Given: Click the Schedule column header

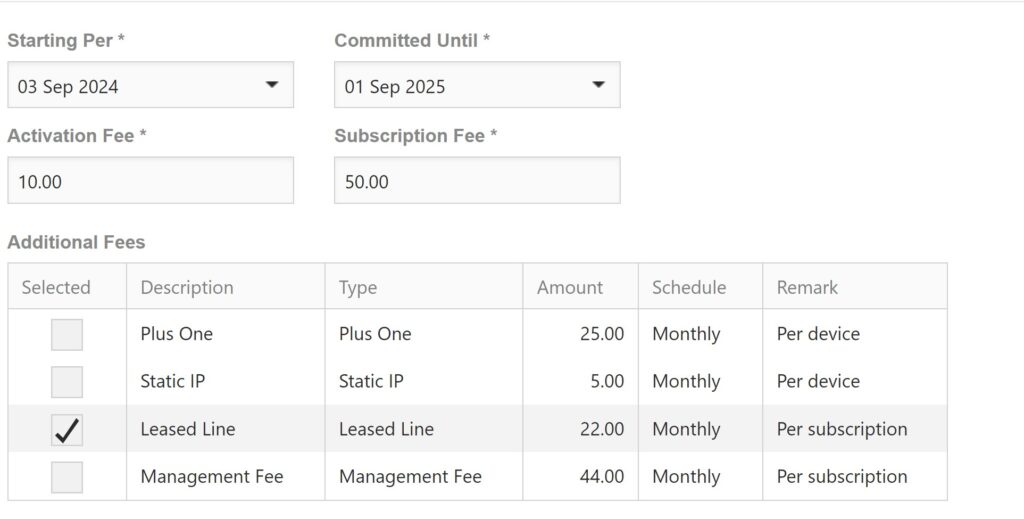Looking at the screenshot, I should click(689, 287).
